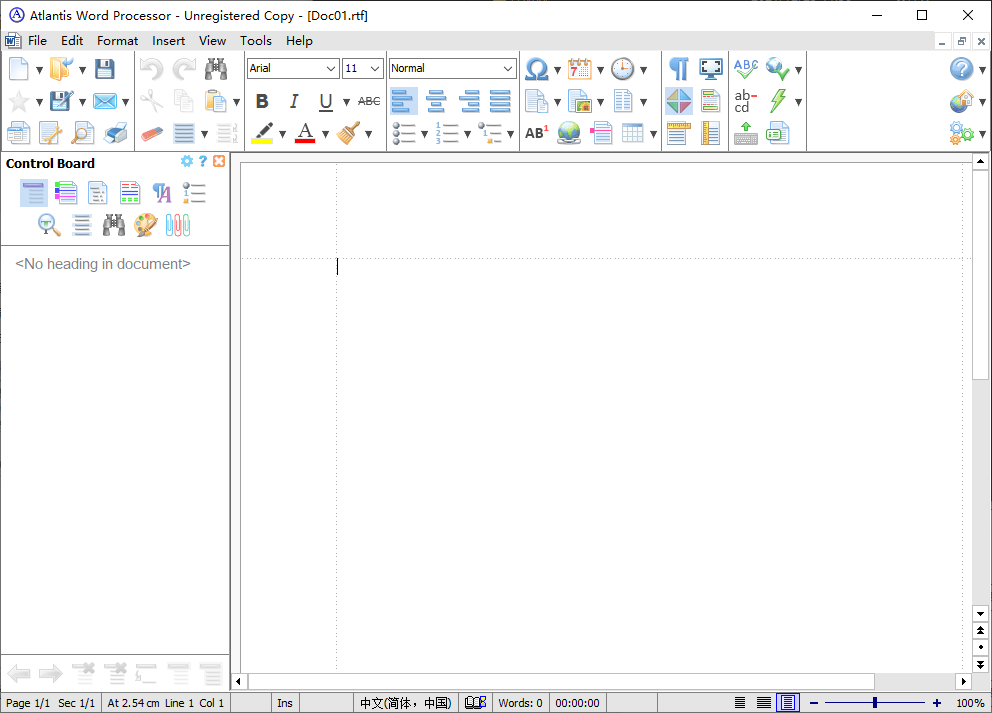Expand the font size dropdown showing 11

[x=375, y=68]
